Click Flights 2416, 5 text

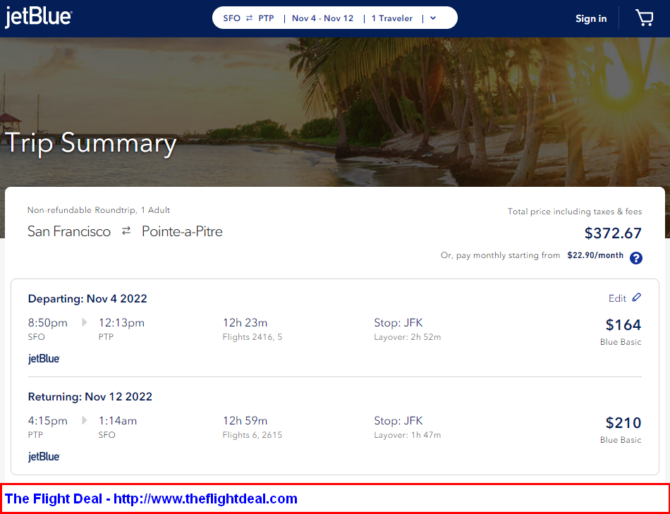tap(252, 337)
